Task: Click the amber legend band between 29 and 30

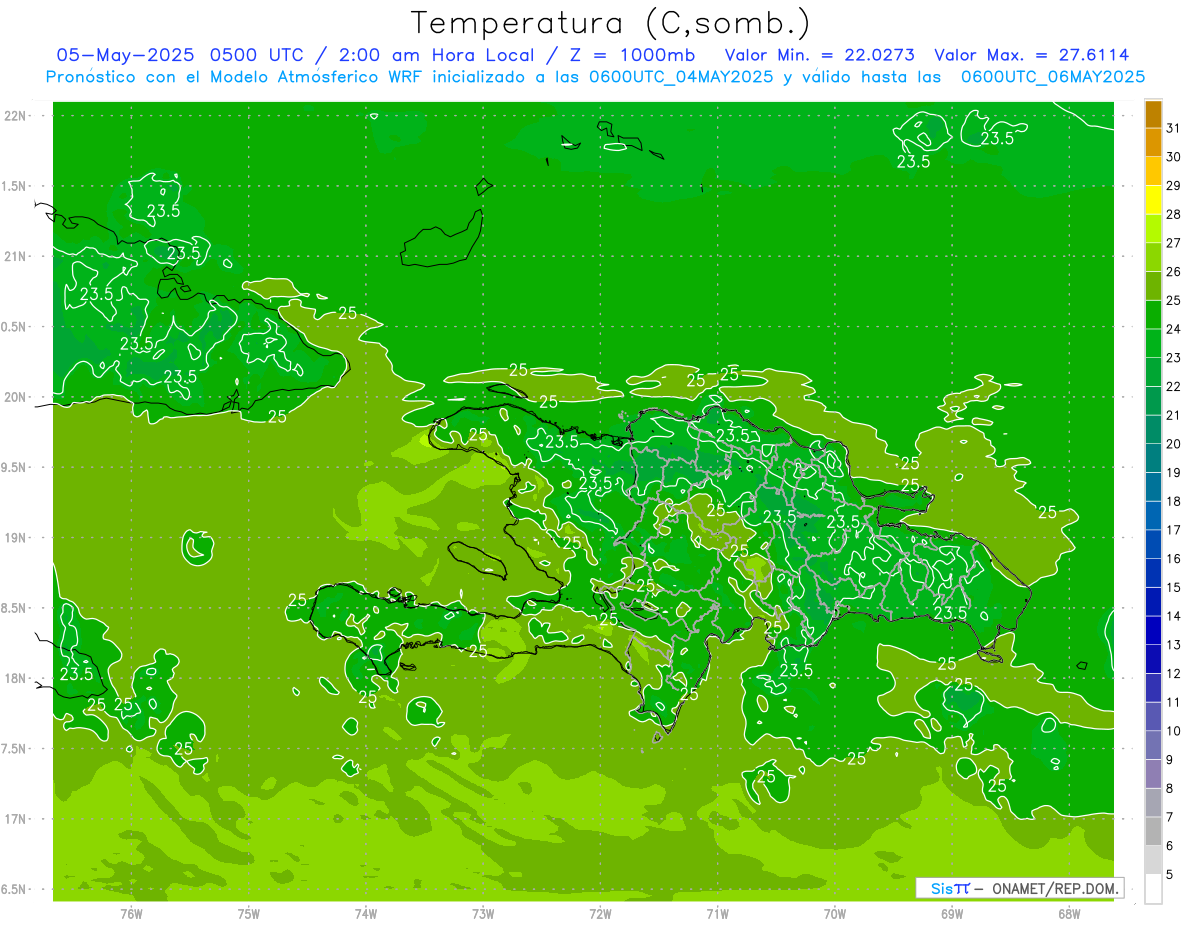Action: point(1153,171)
